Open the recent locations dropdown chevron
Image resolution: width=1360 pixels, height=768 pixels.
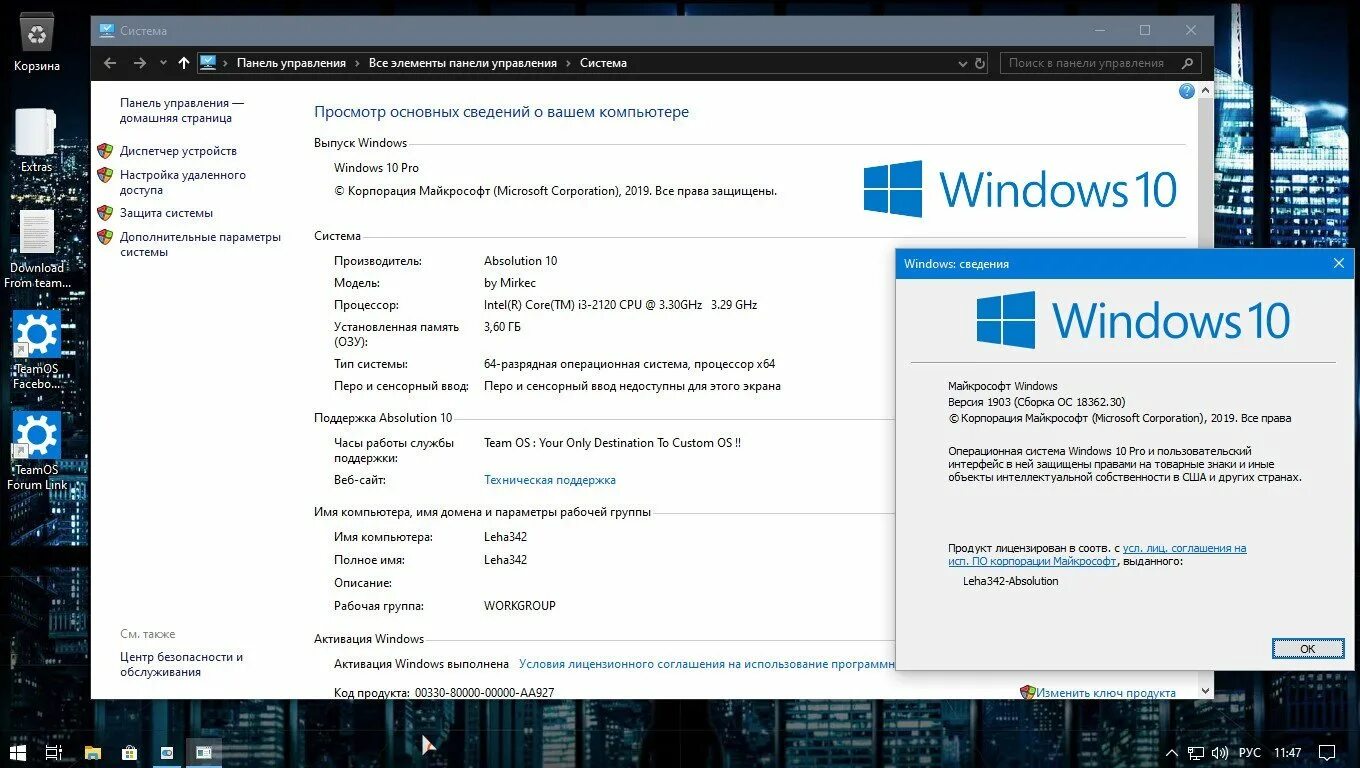(x=164, y=63)
